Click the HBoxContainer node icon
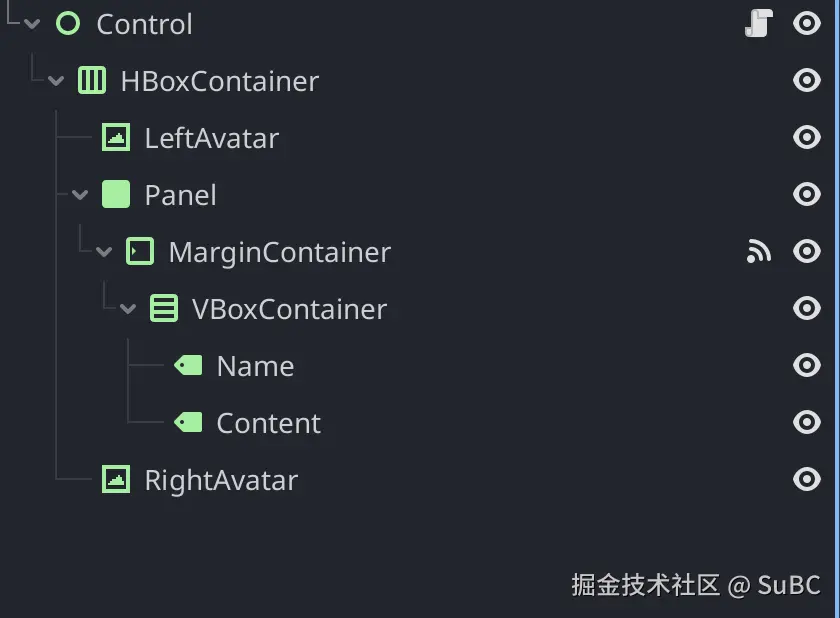Screen dimensions: 840x618 pos(92,80)
